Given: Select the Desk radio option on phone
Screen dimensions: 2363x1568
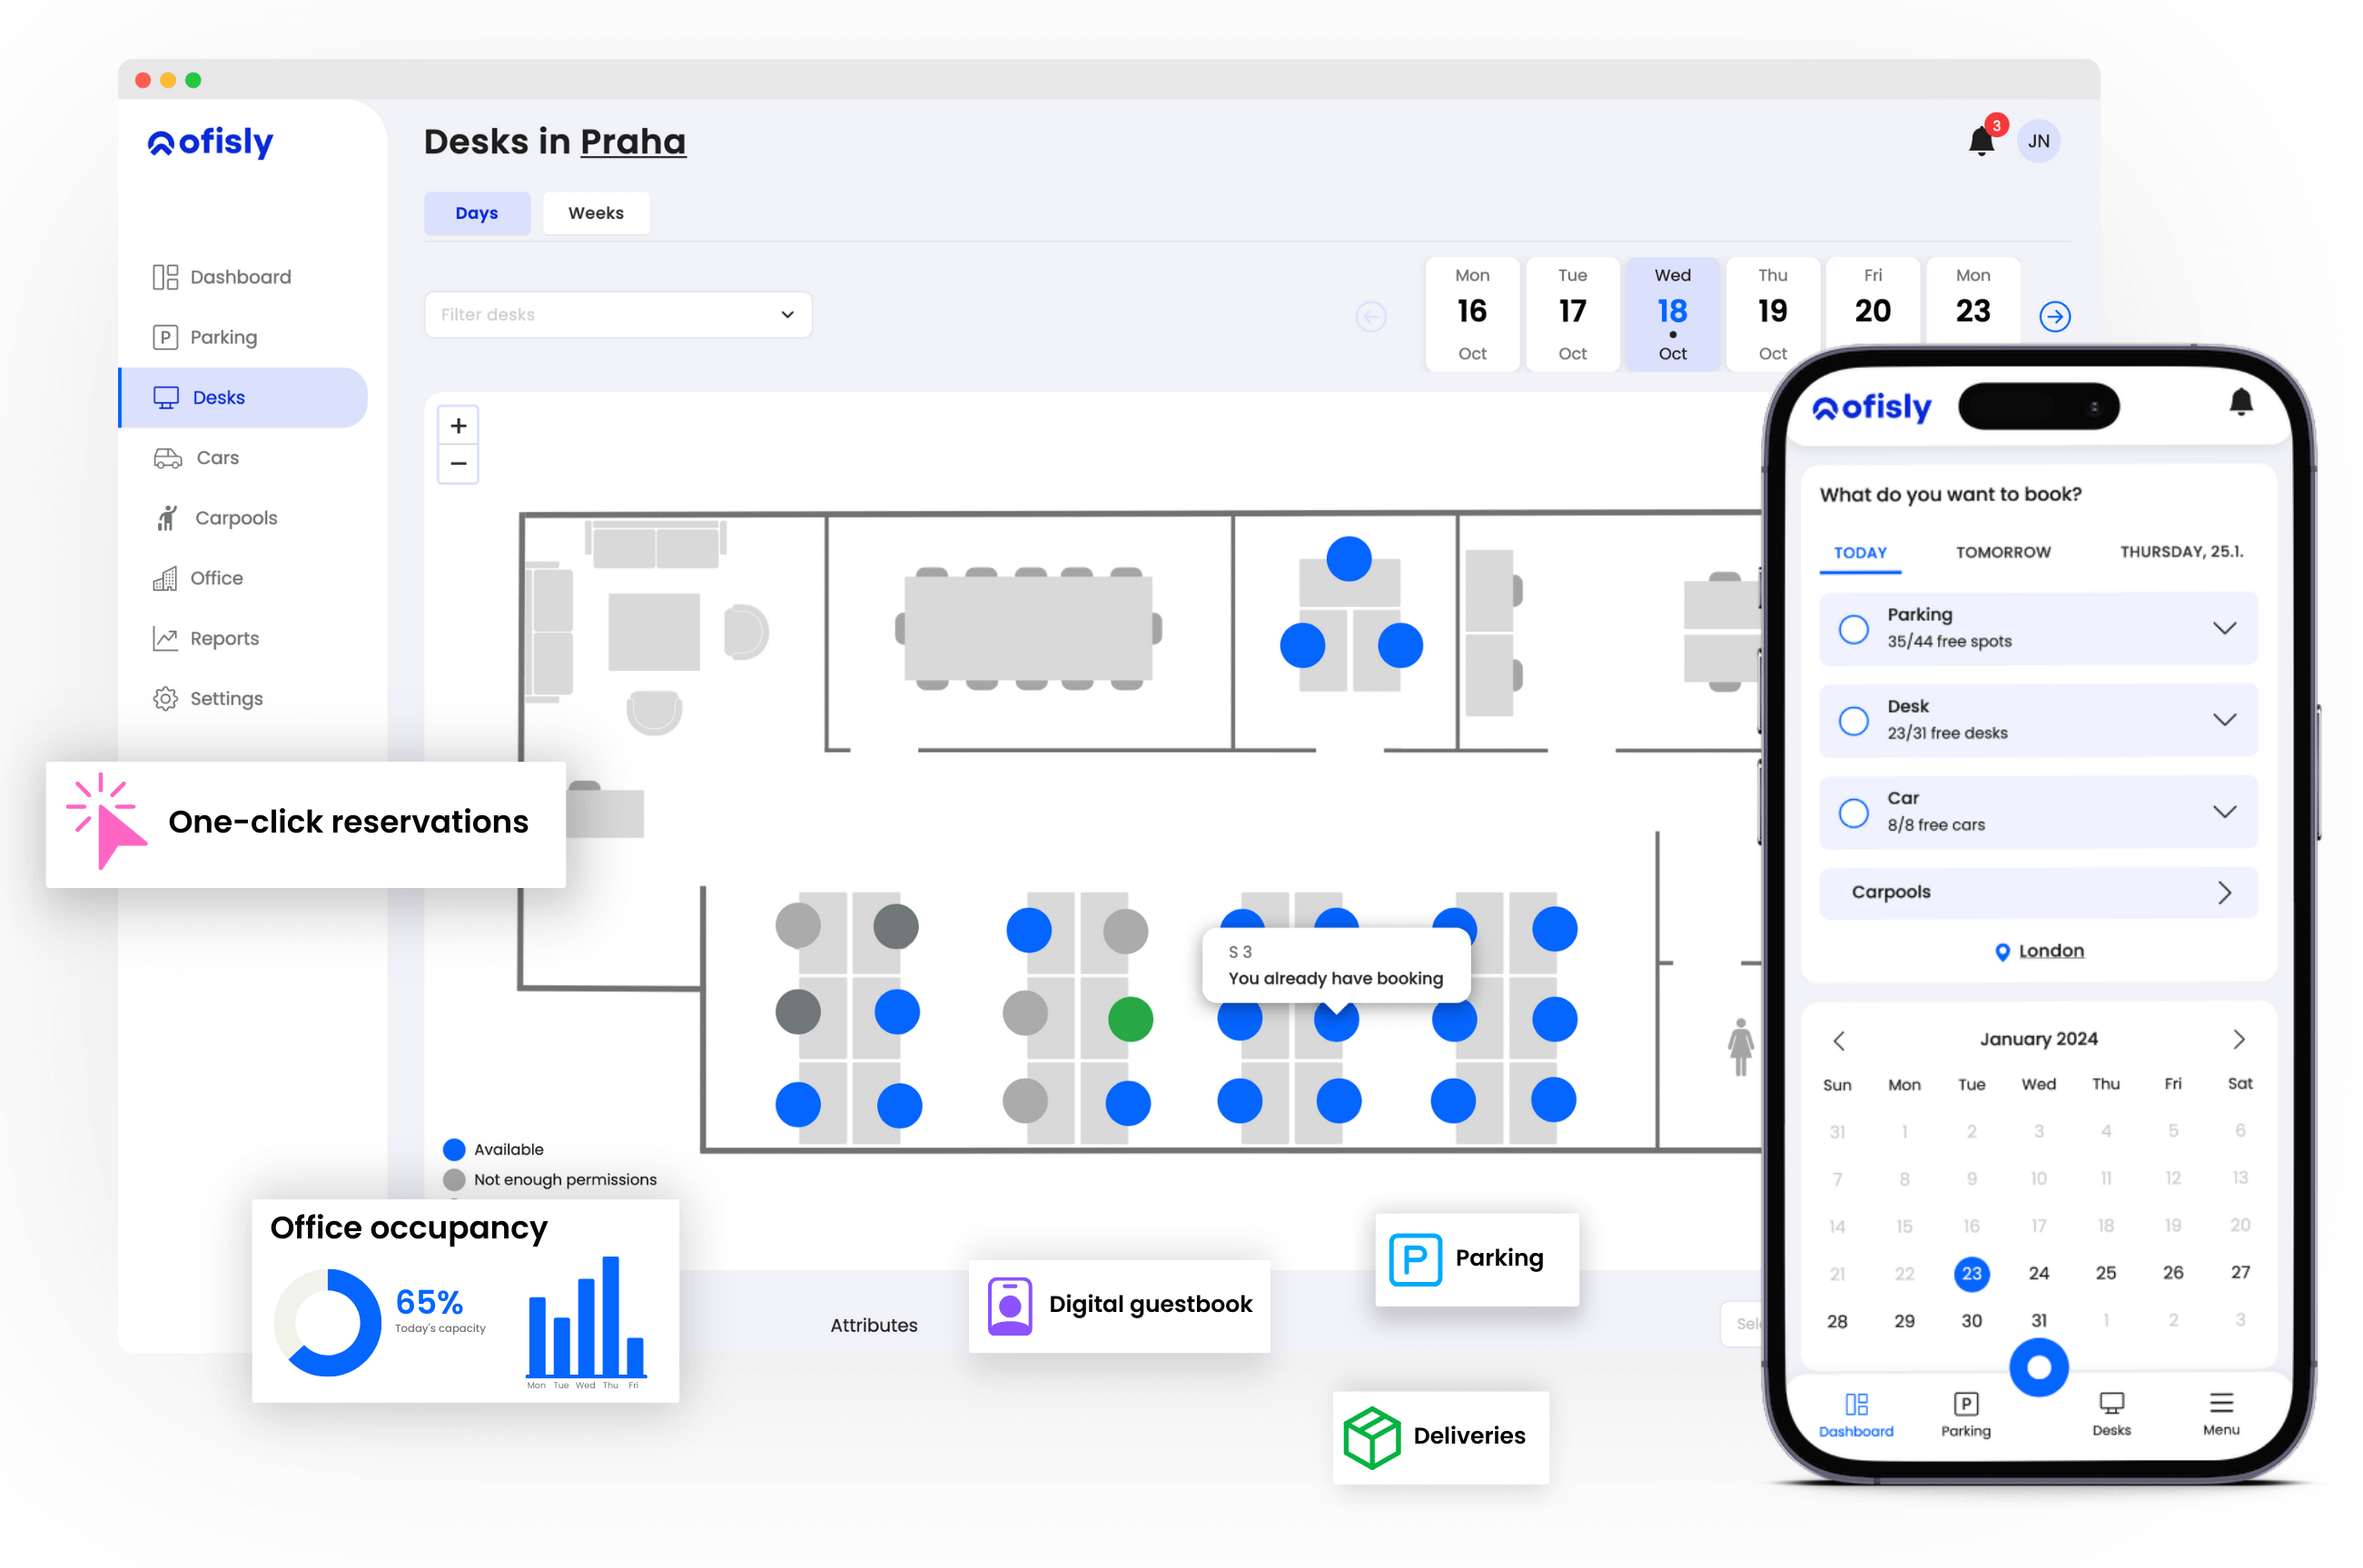Looking at the screenshot, I should [x=1853, y=720].
